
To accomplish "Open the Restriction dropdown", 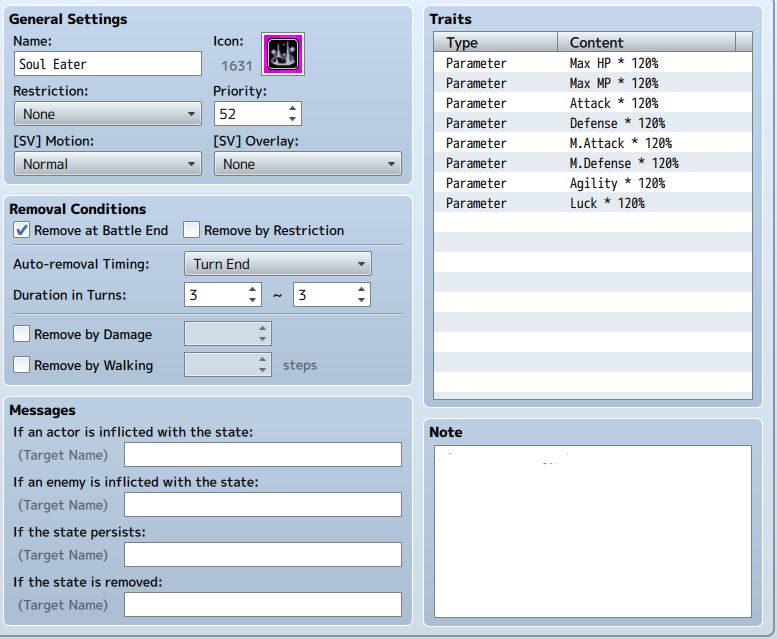I will pyautogui.click(x=108, y=114).
